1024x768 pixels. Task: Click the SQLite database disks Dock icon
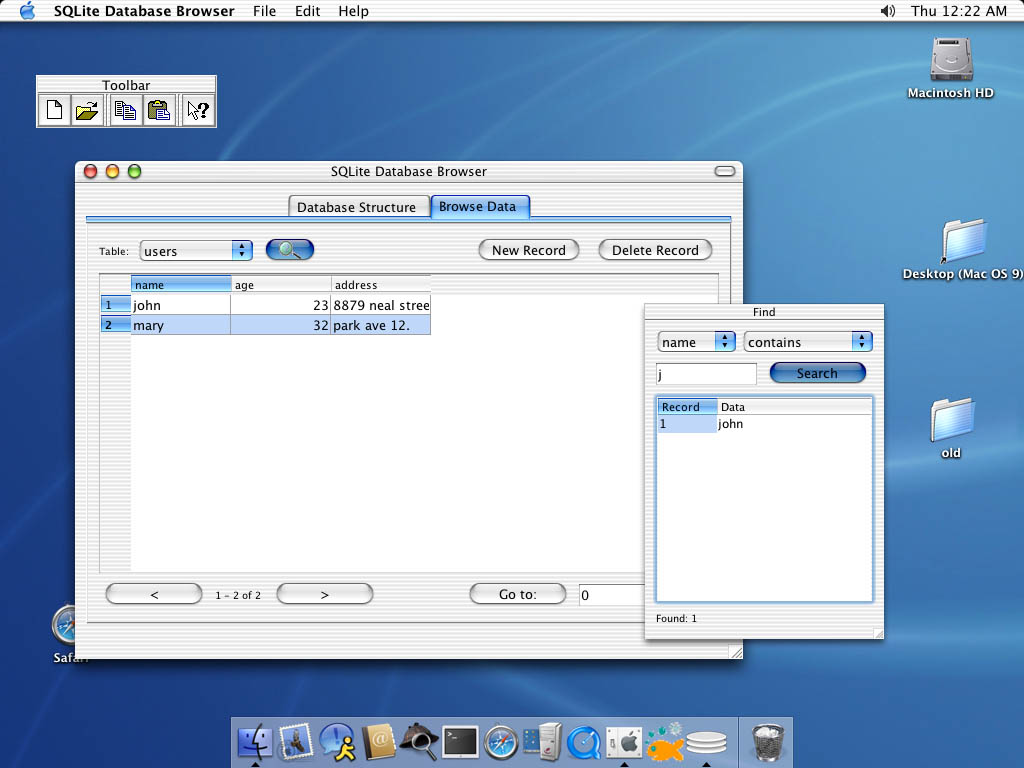pos(706,744)
